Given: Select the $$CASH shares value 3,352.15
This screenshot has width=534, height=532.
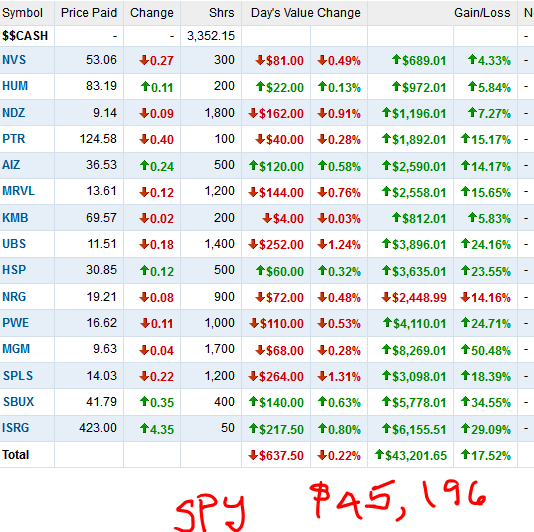Looking at the screenshot, I should point(211,36).
